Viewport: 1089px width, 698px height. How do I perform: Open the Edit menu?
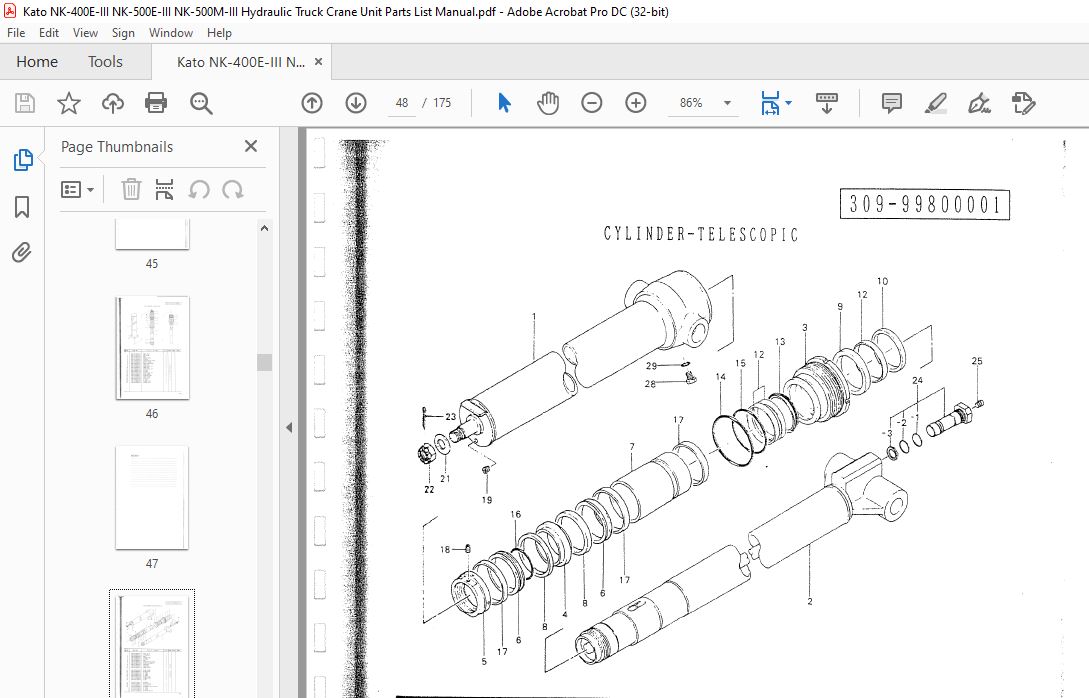[x=49, y=33]
